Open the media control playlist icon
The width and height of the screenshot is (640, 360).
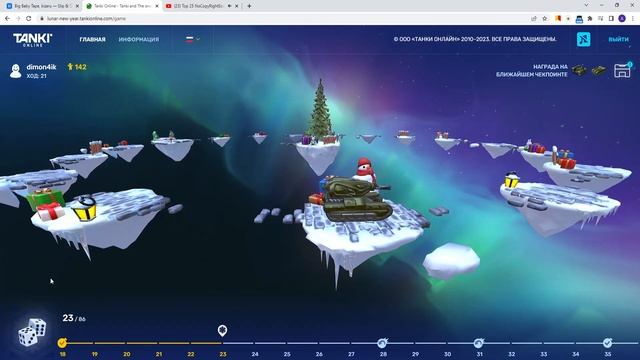[x=600, y=19]
